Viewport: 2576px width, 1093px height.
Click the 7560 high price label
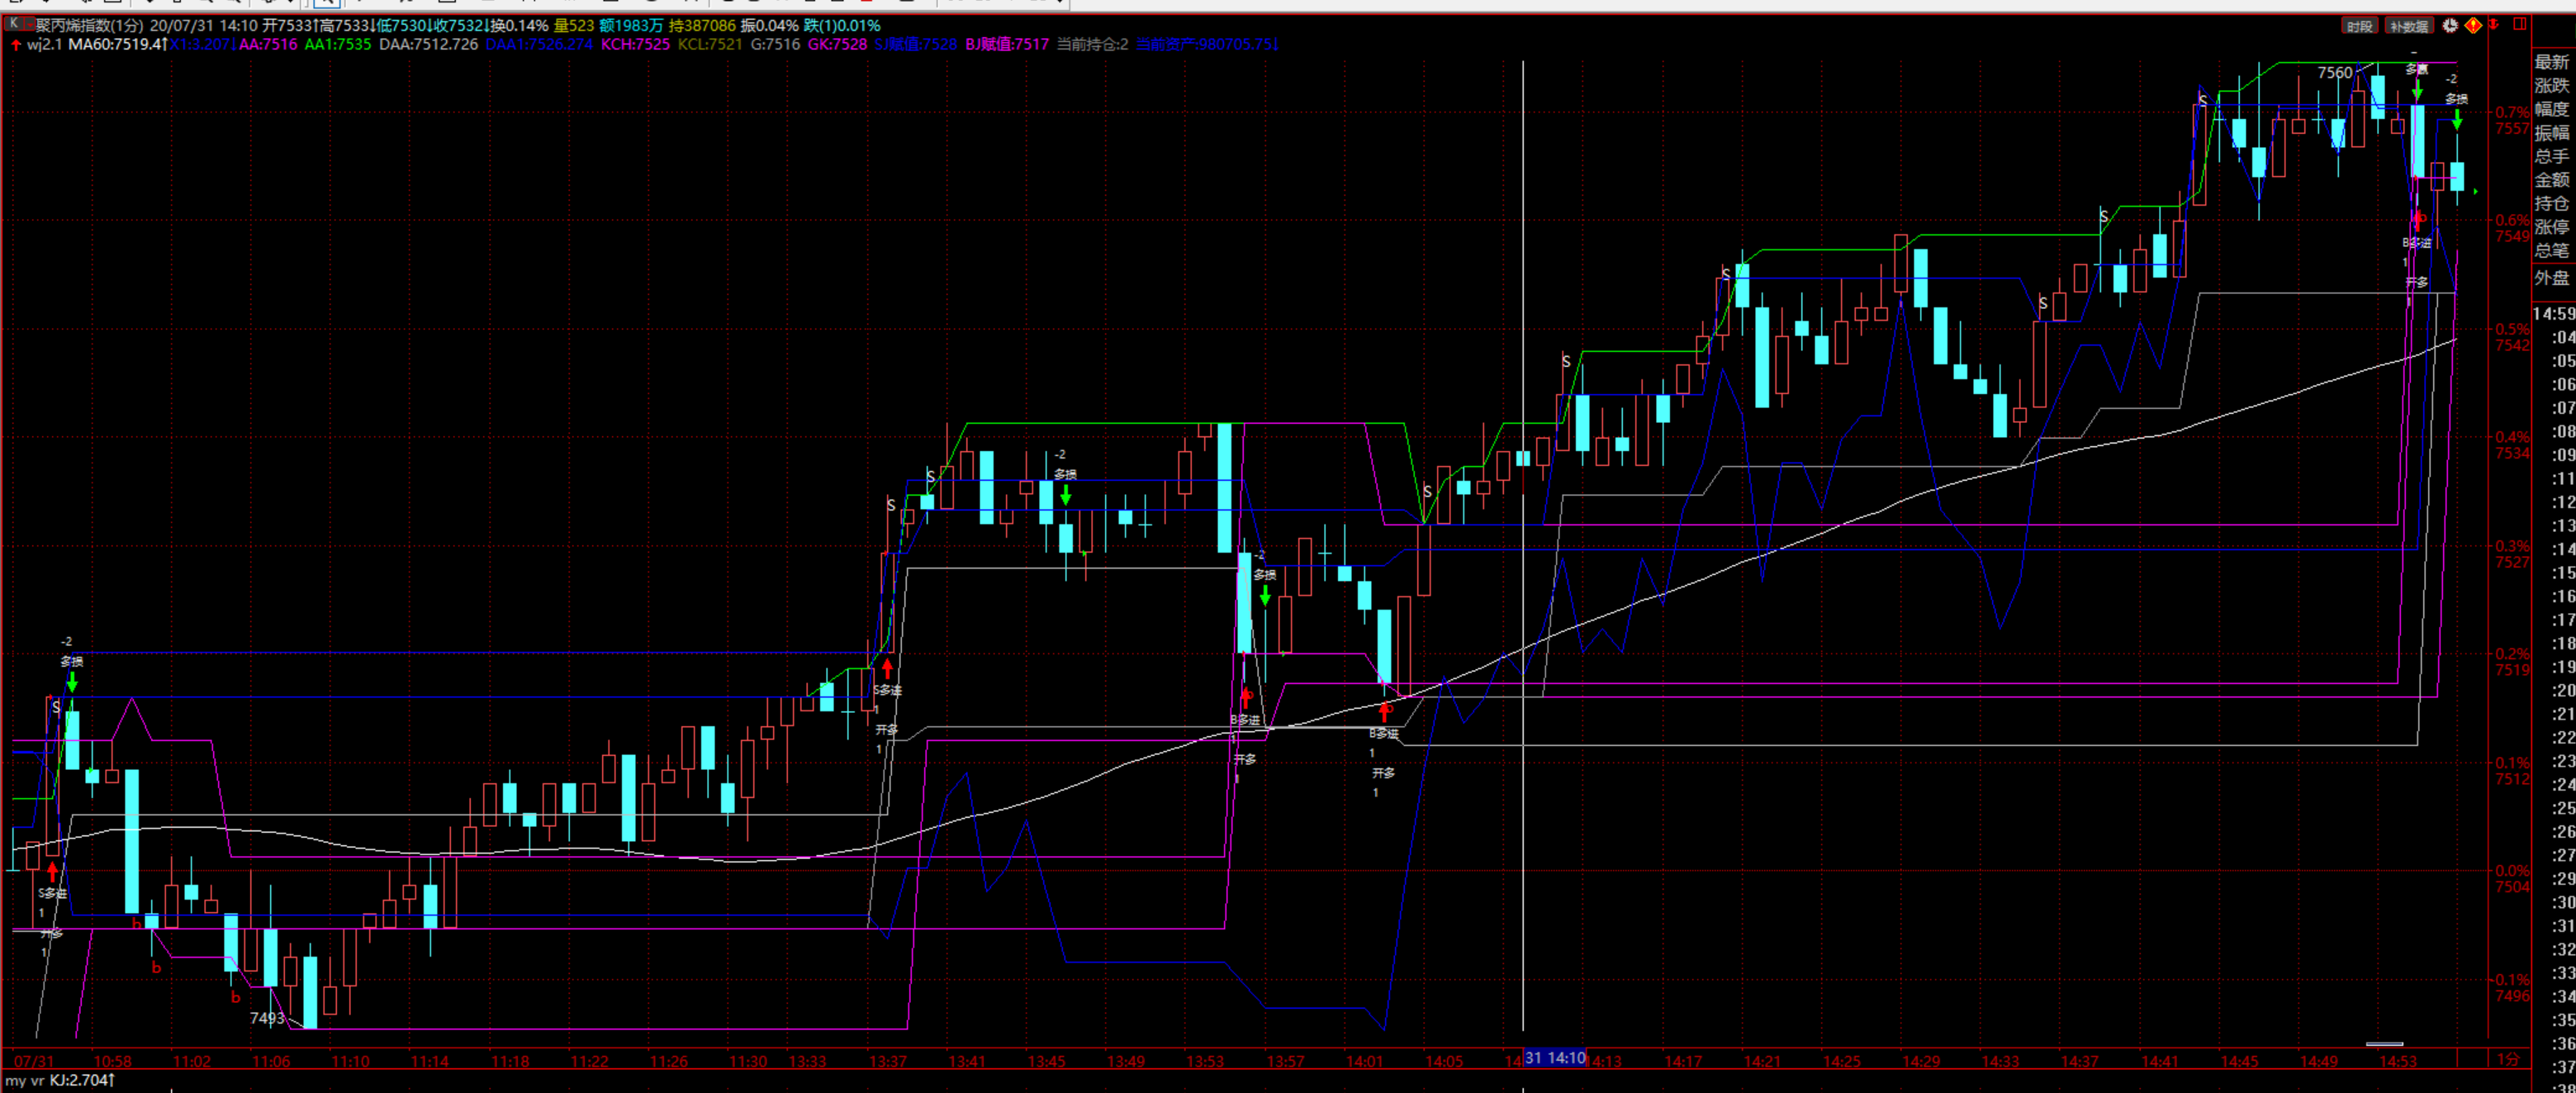click(x=2335, y=73)
